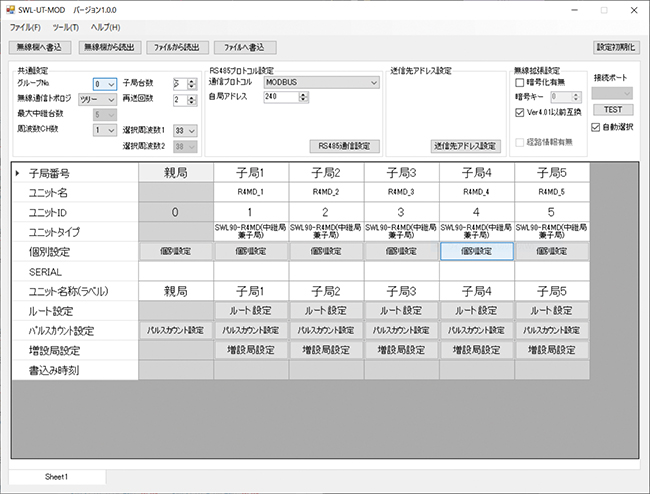The image size is (650, 494).
Task: Click 増設局設定 button for 子局3
Action: 401,350
